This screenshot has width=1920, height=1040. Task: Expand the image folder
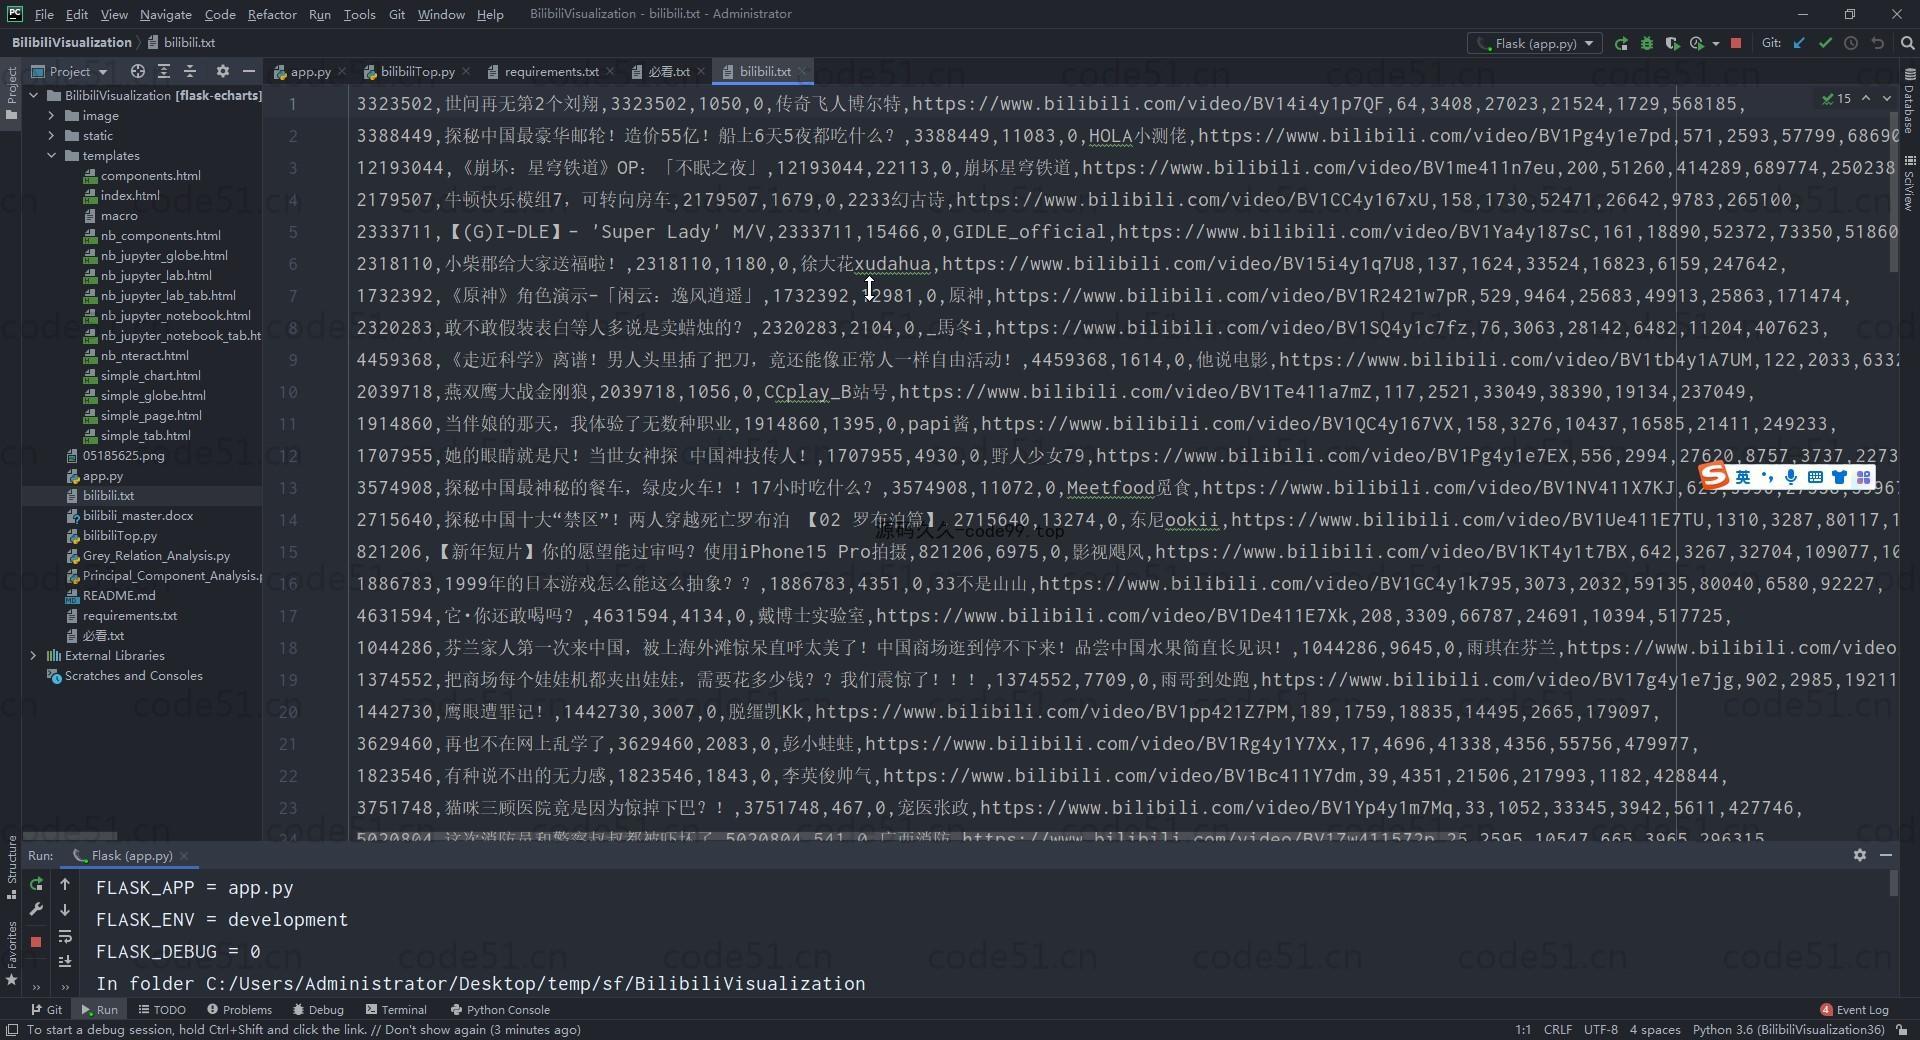[x=52, y=116]
